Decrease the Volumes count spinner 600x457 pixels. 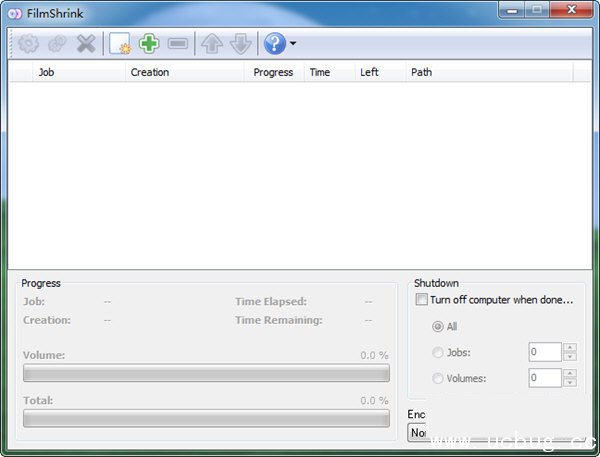570,383
